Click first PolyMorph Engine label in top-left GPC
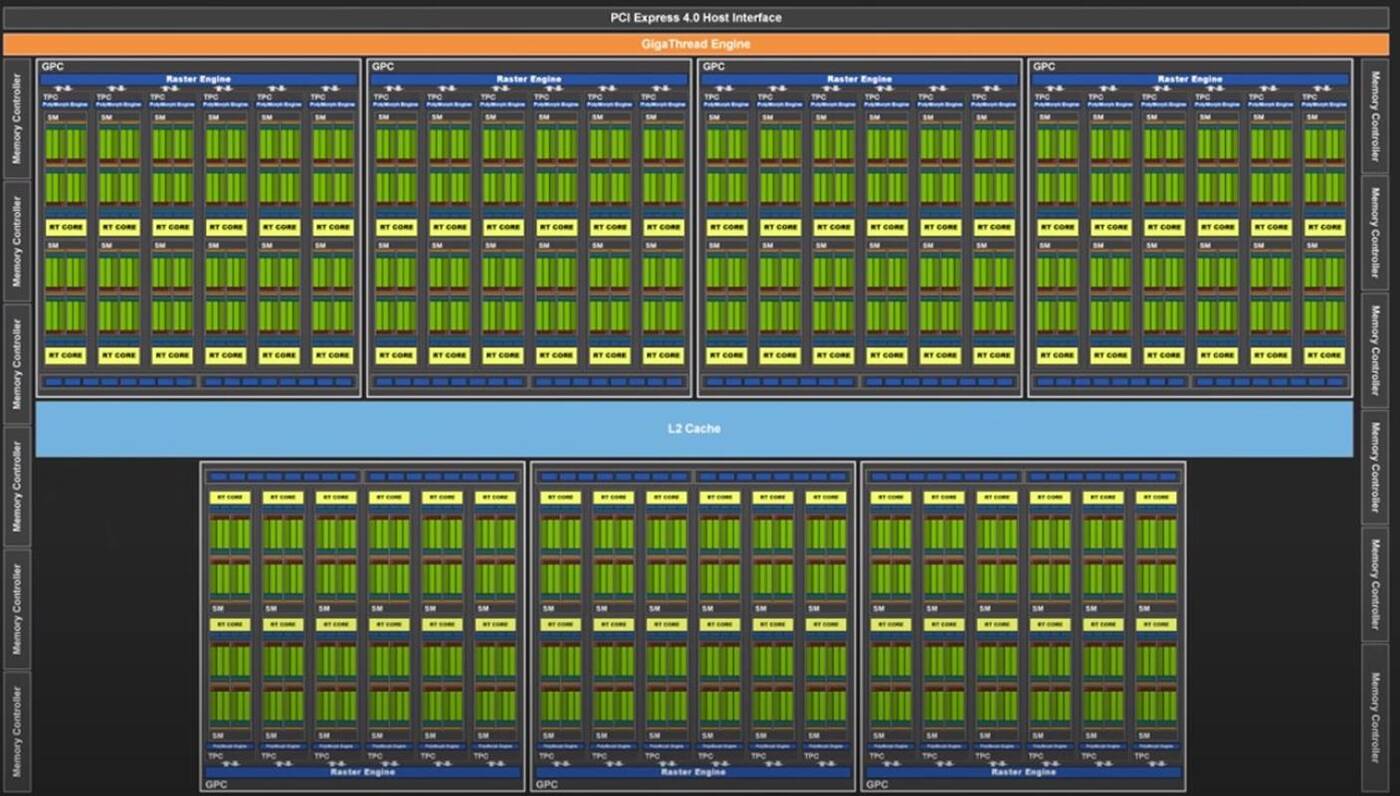 [x=66, y=104]
